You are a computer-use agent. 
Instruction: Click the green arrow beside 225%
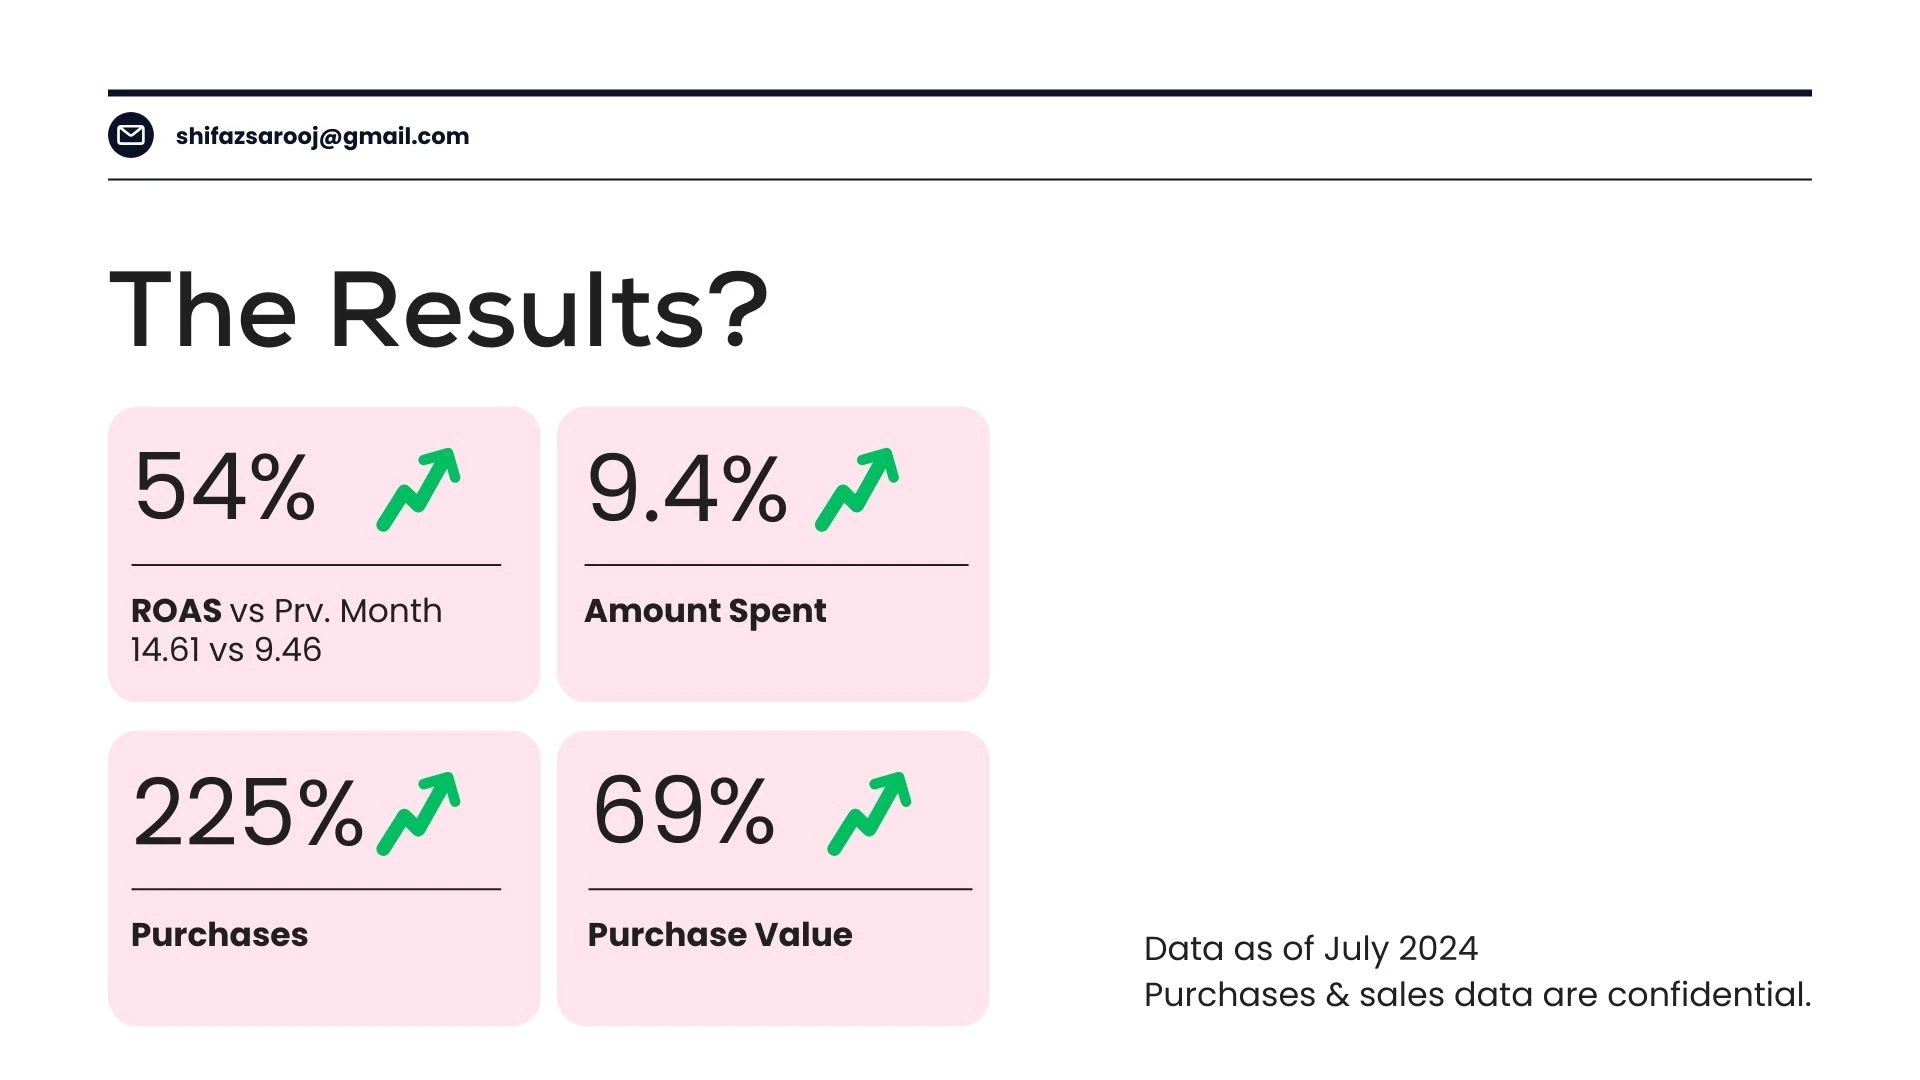(419, 813)
